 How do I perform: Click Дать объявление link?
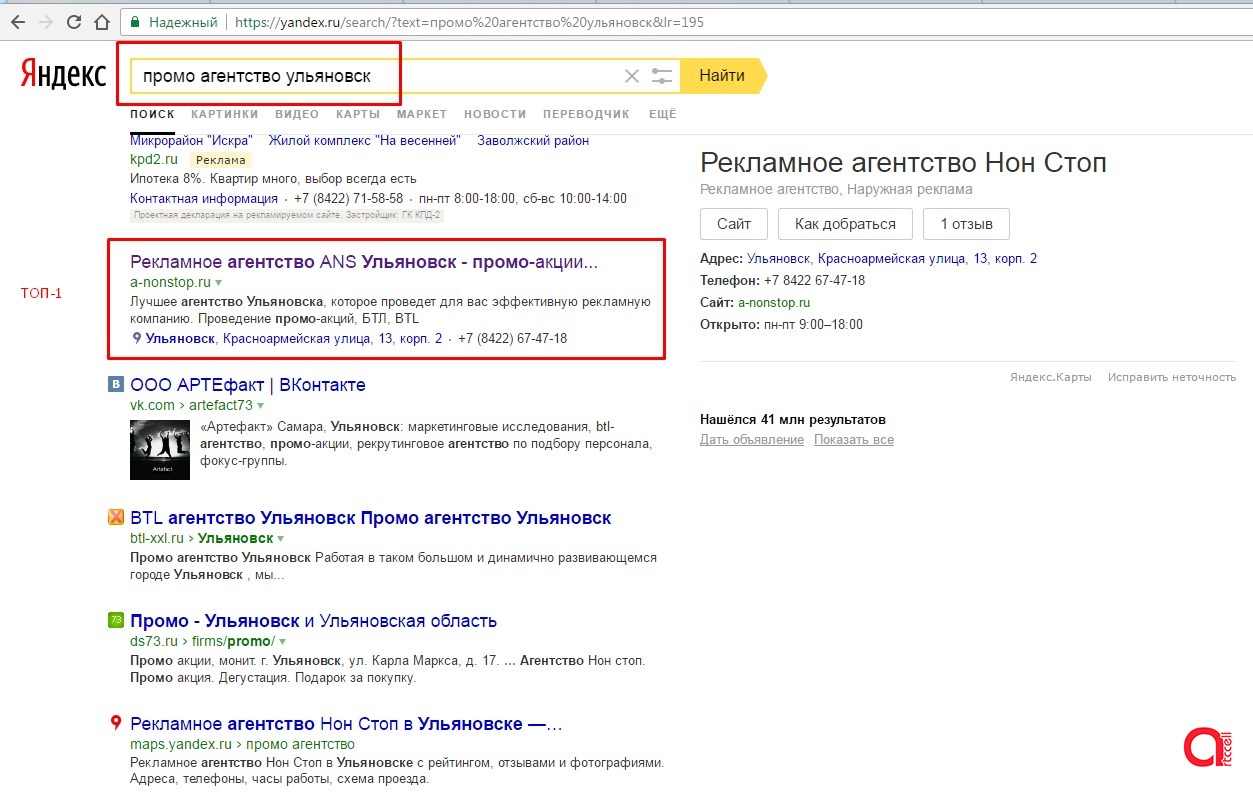click(x=752, y=440)
